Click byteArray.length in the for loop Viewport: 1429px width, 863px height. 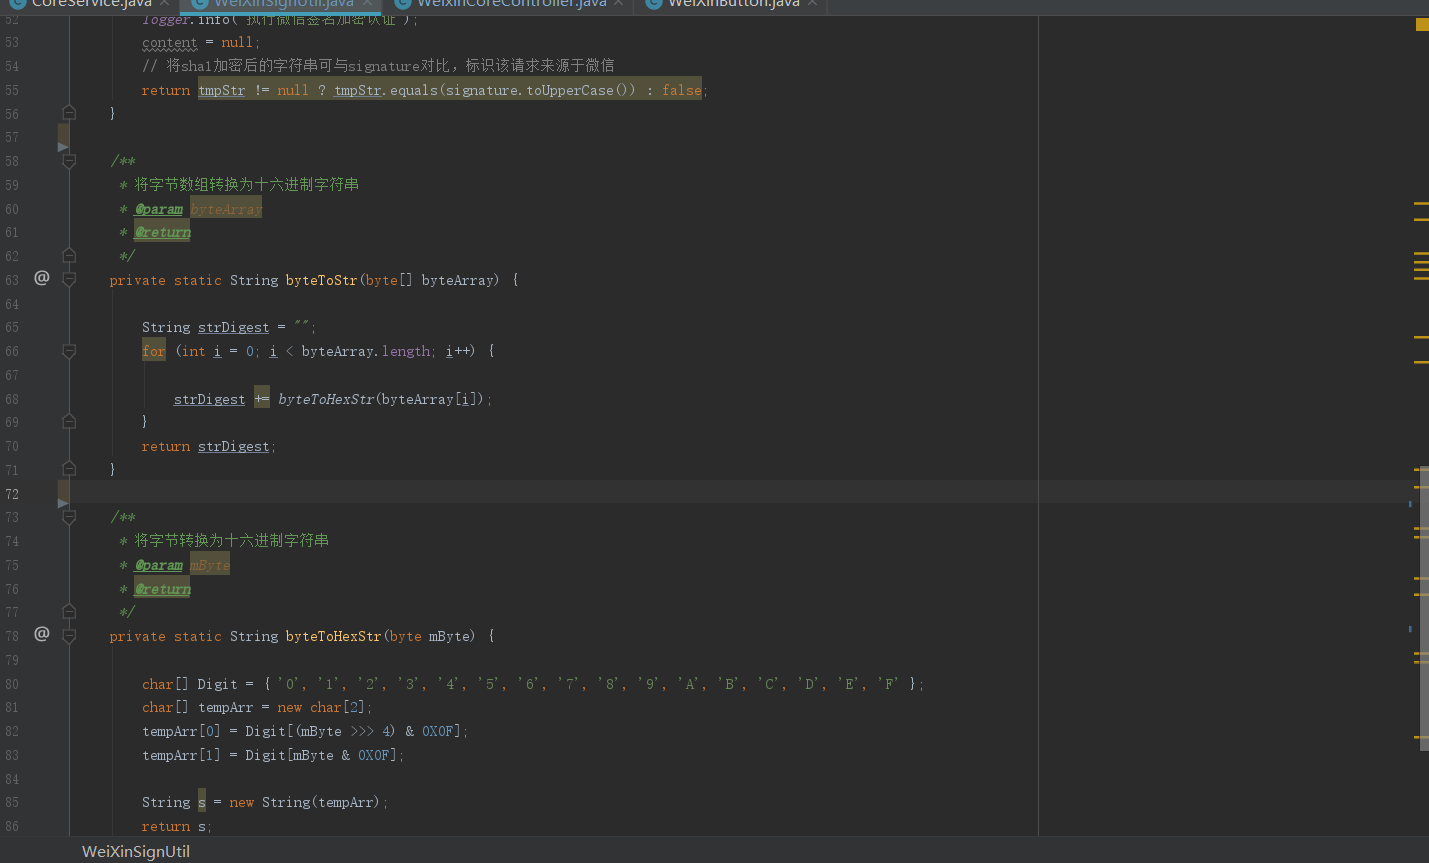tap(366, 351)
